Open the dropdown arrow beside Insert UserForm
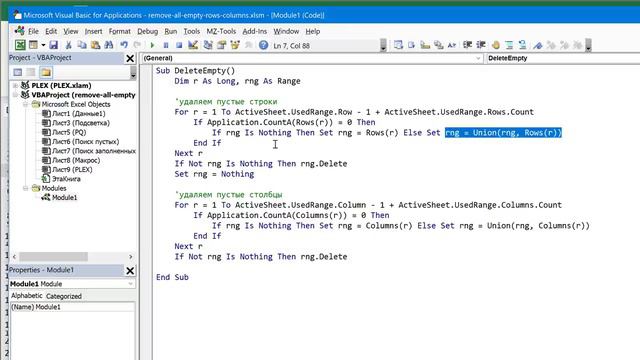The height and width of the screenshot is (360, 640). click(x=43, y=45)
